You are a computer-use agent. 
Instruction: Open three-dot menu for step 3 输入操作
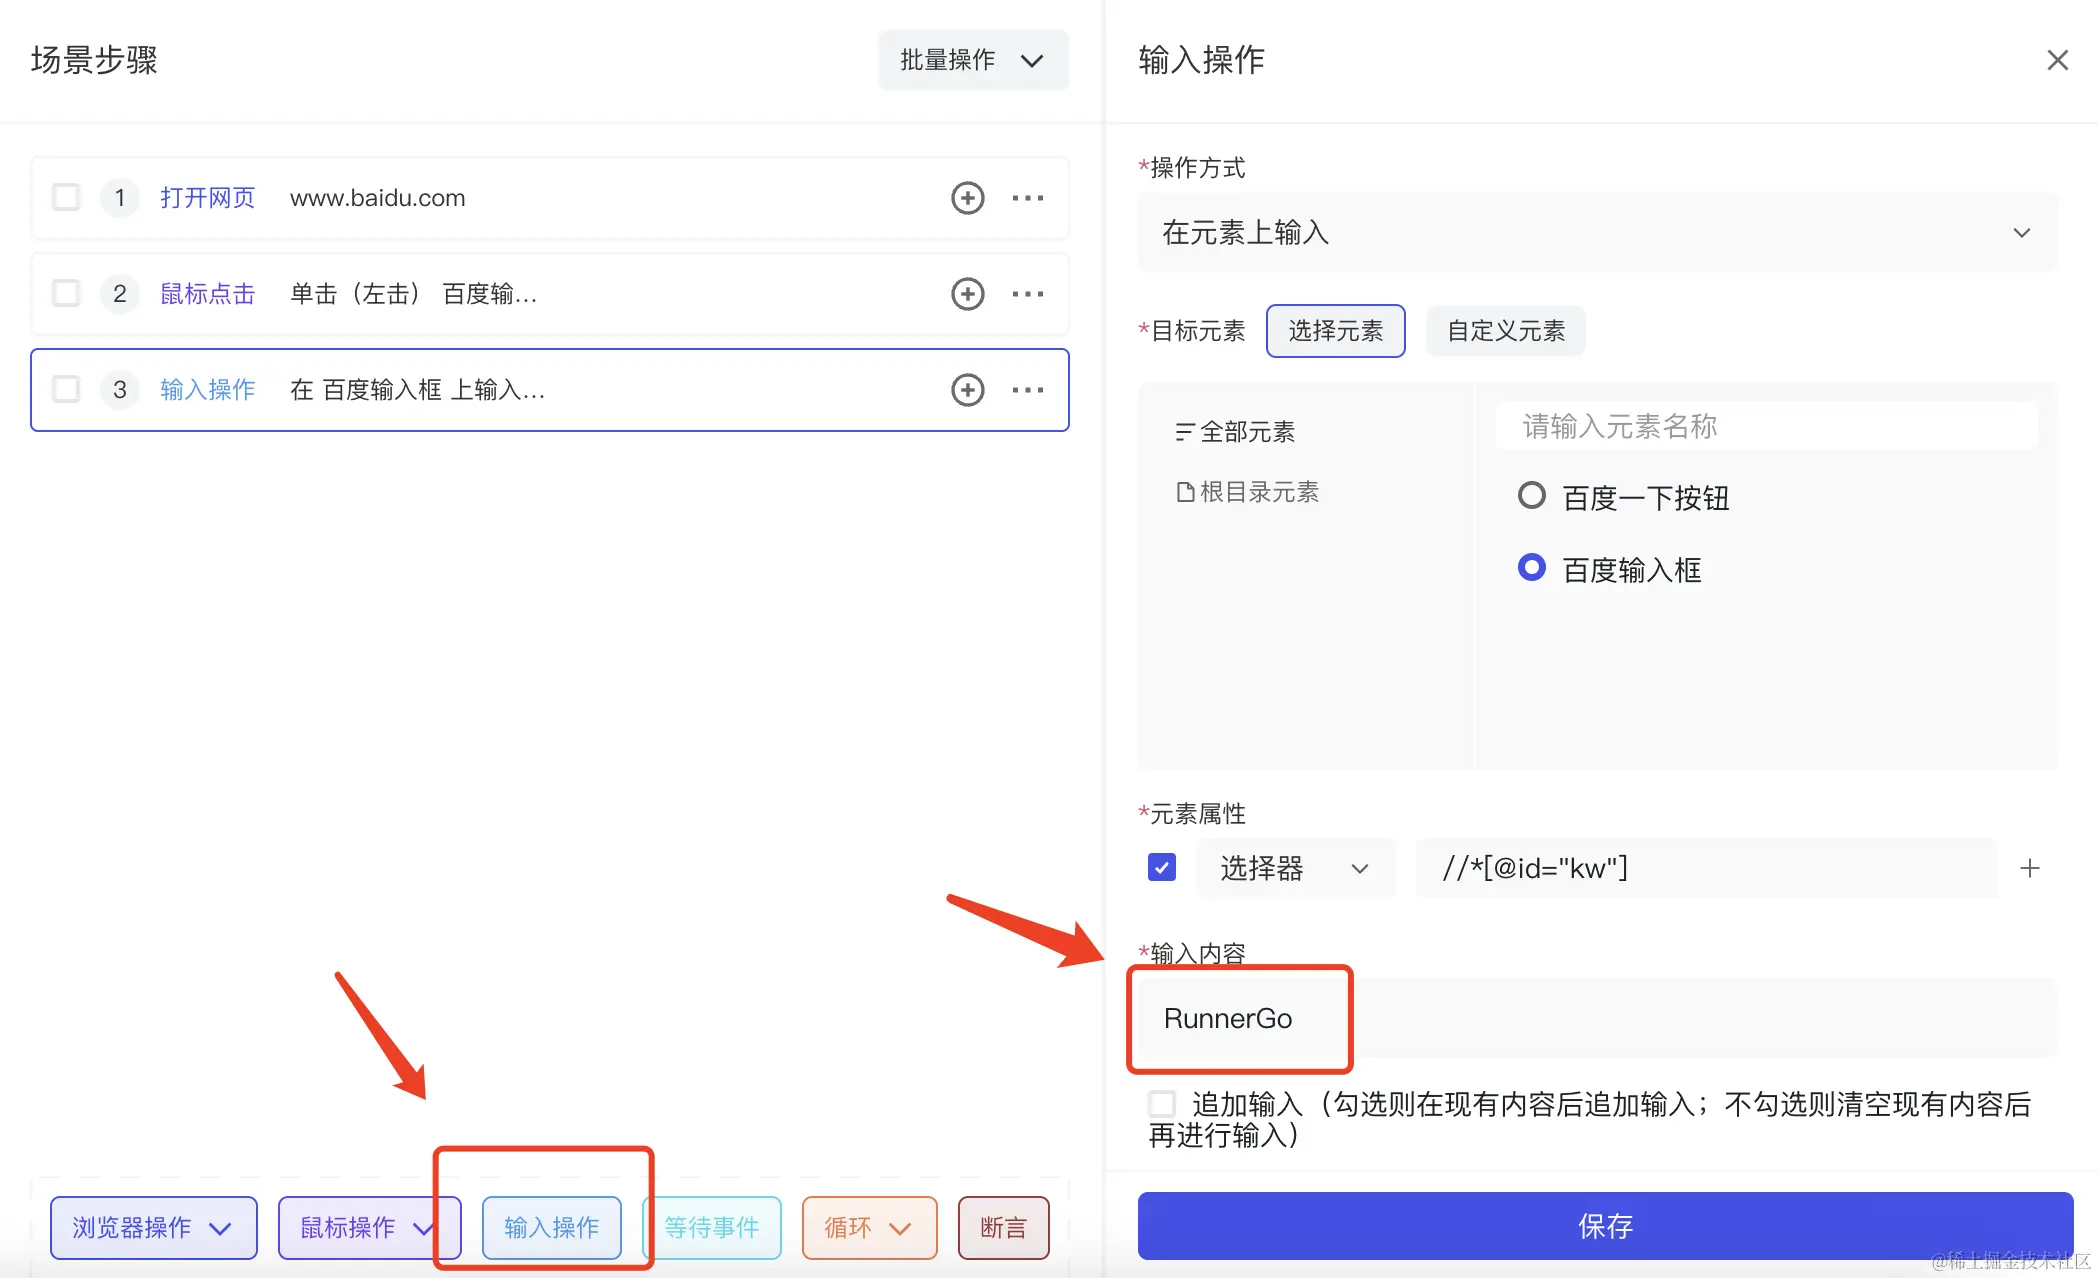pos(1027,390)
